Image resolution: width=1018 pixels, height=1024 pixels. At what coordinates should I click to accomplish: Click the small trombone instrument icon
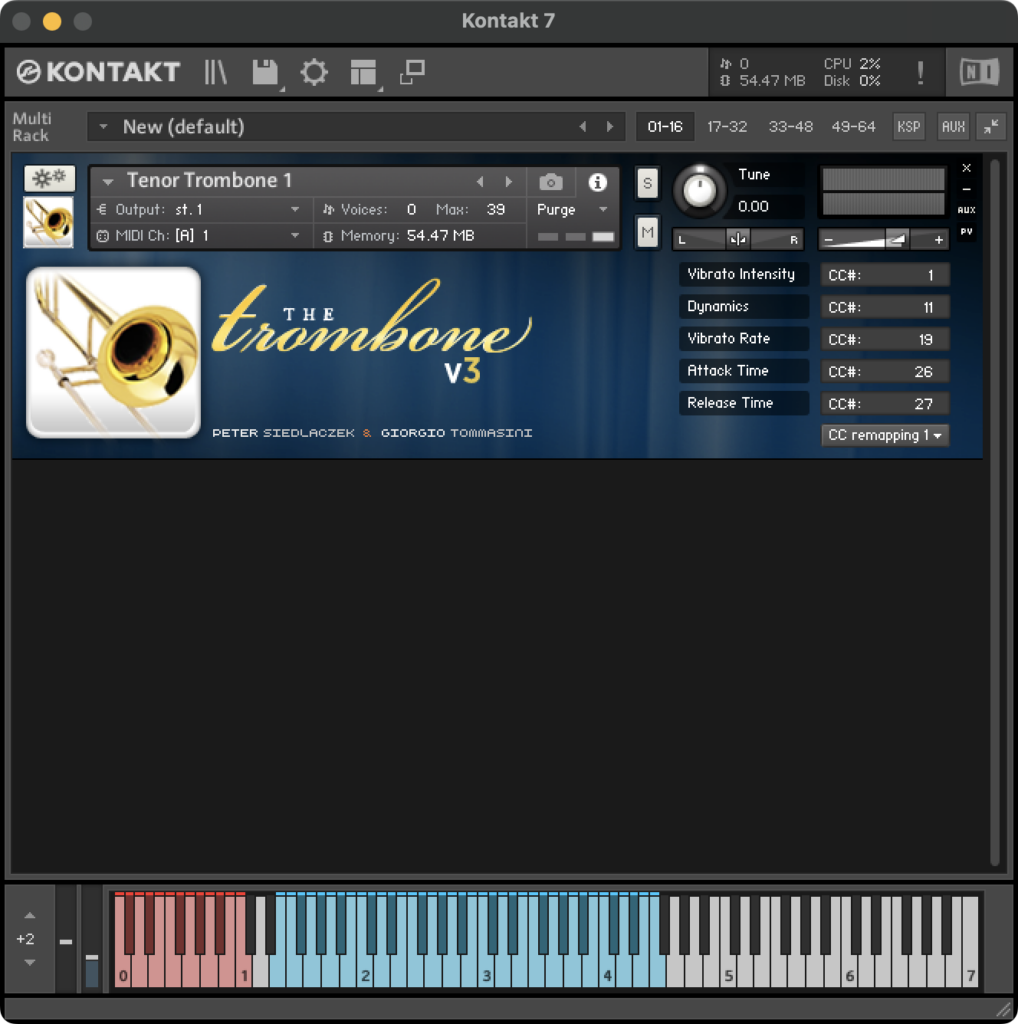(x=48, y=223)
